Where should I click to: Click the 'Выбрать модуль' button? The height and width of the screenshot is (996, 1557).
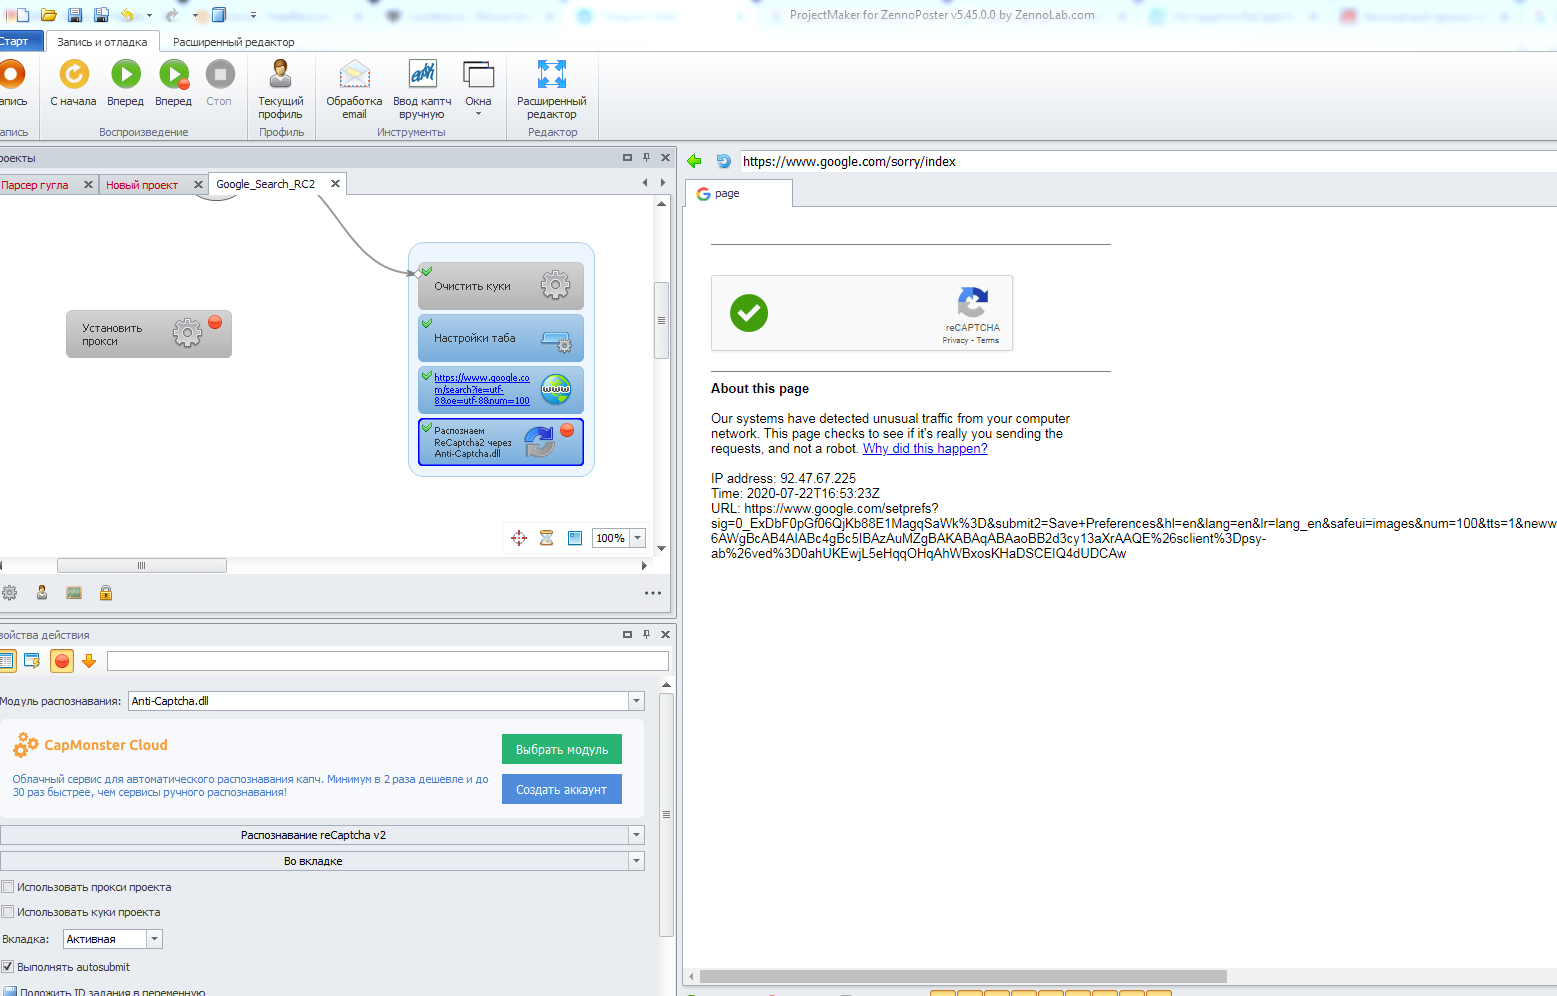pos(562,749)
